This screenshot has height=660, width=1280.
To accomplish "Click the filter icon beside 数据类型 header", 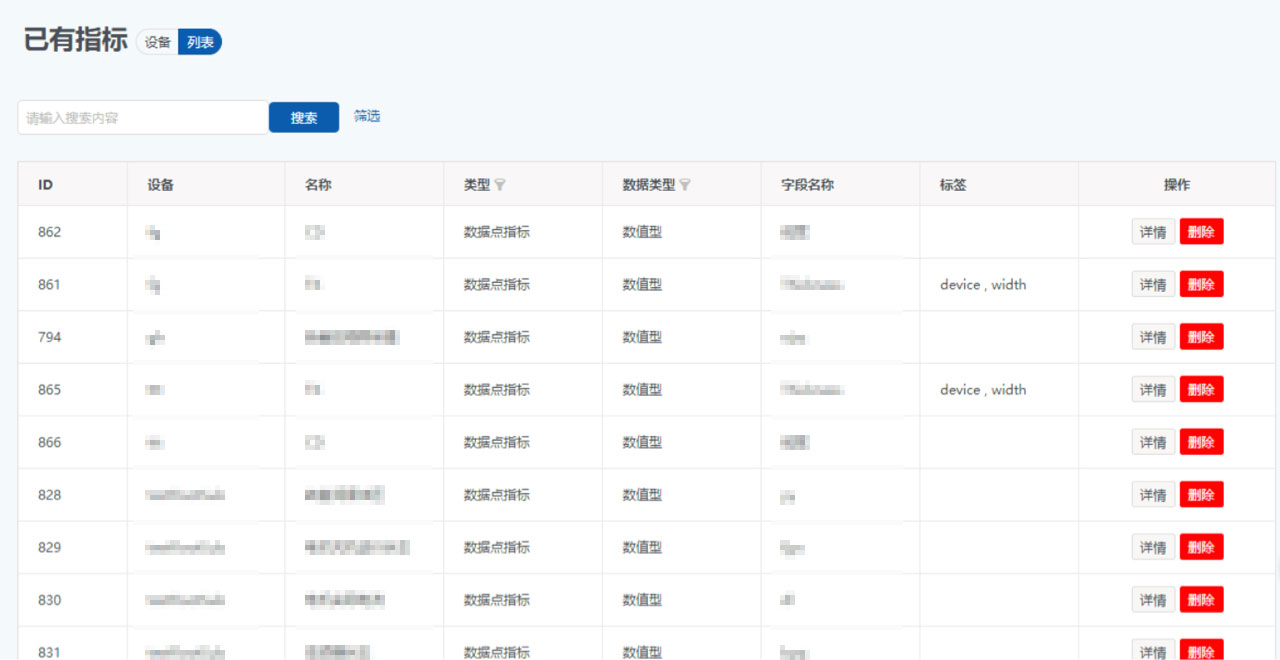I will coord(685,185).
